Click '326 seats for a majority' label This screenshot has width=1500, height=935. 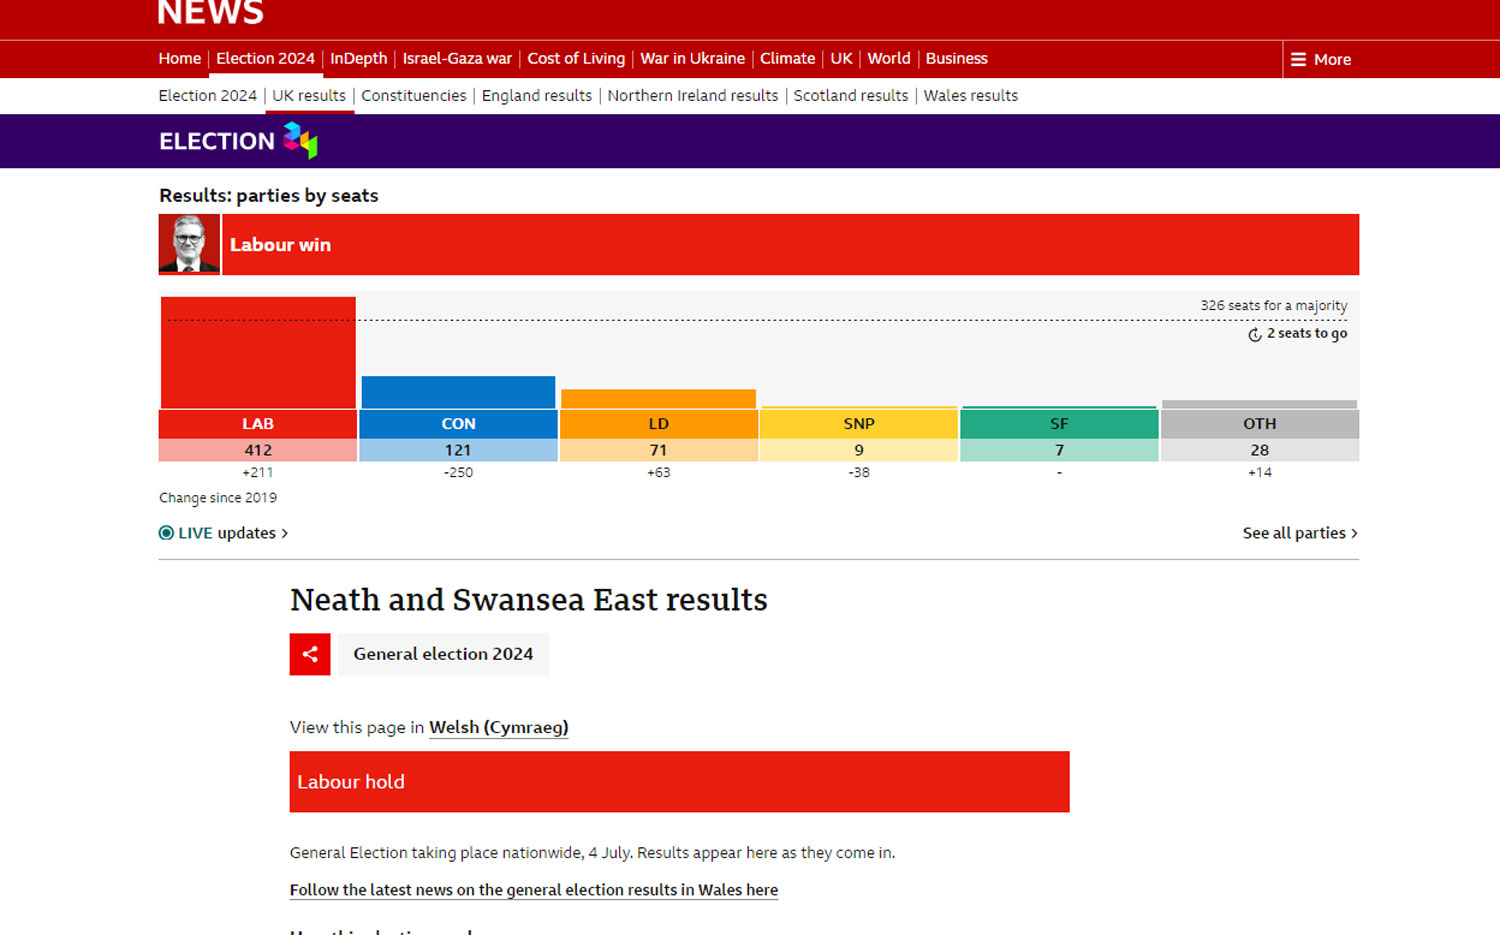coord(1274,305)
